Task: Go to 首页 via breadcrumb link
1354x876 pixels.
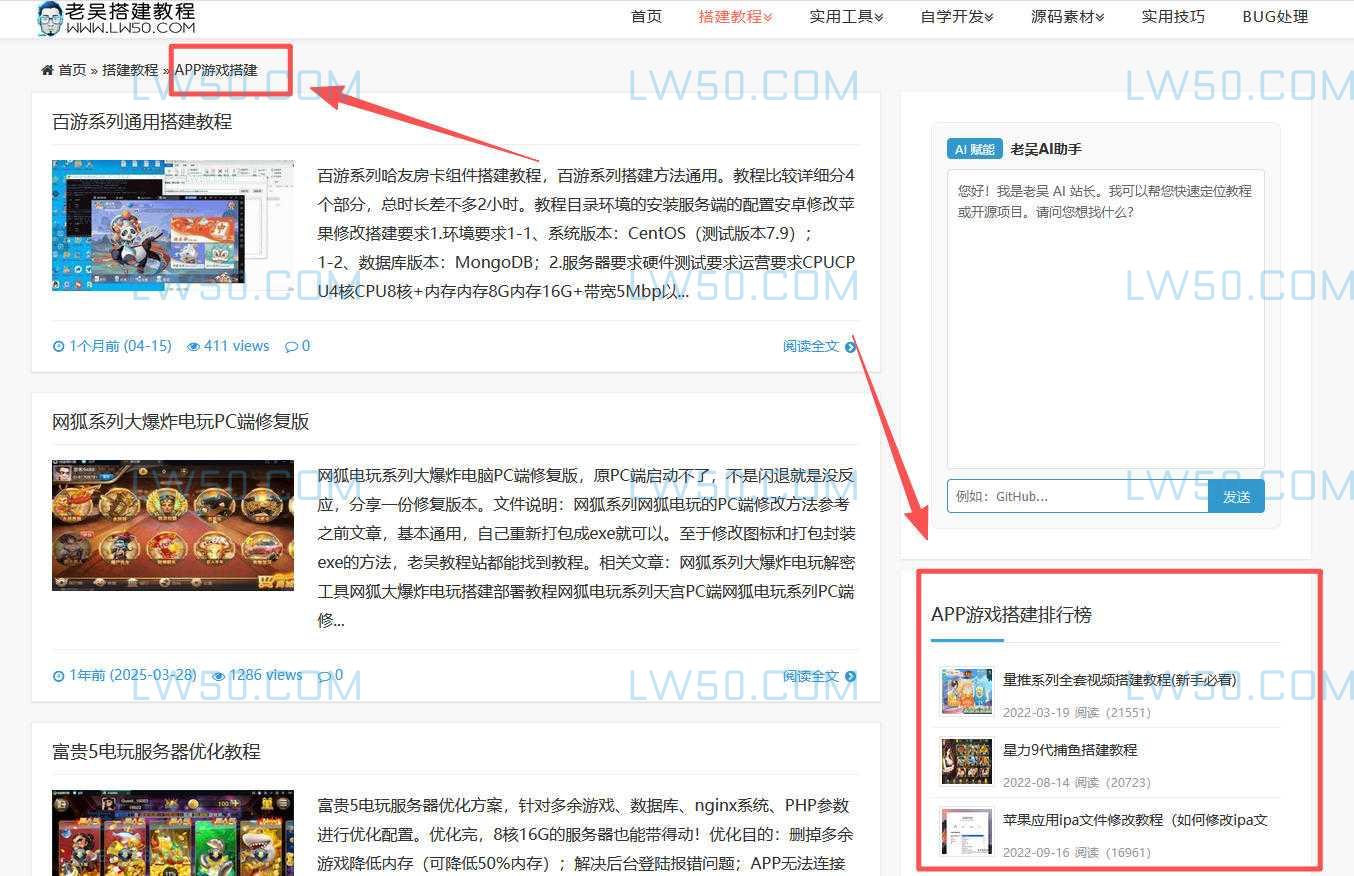Action: pyautogui.click(x=72, y=70)
